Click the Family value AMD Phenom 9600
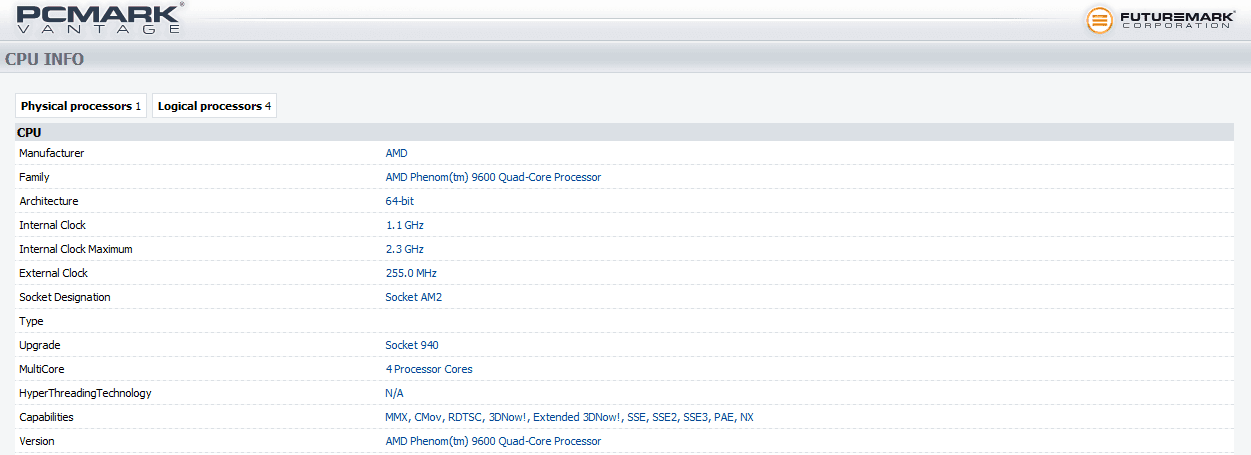 [493, 177]
